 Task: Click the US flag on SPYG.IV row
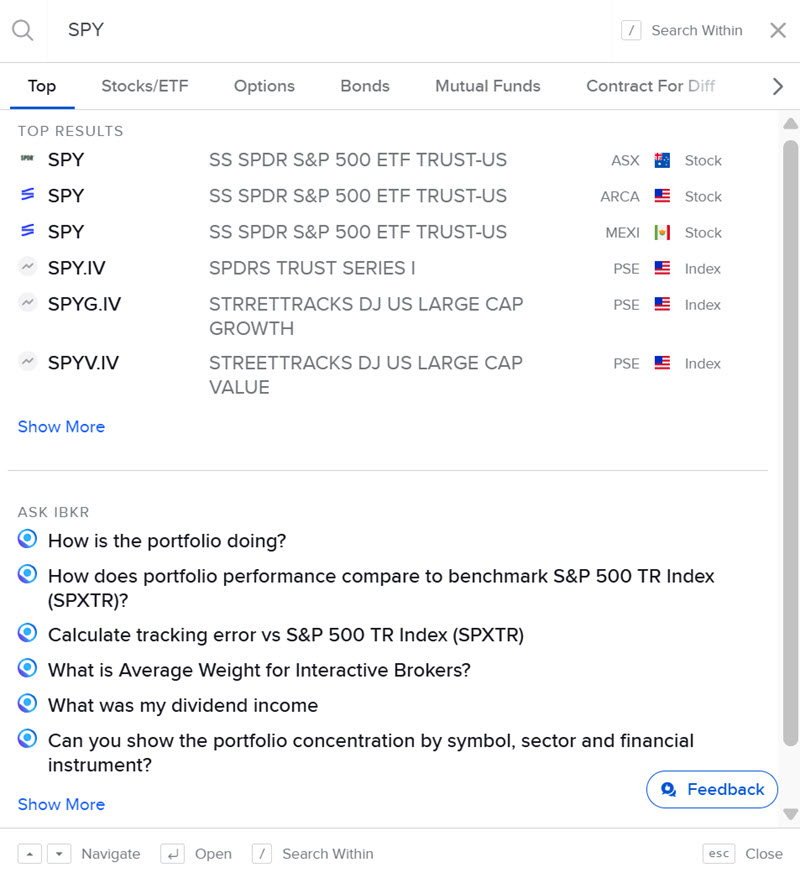662,305
